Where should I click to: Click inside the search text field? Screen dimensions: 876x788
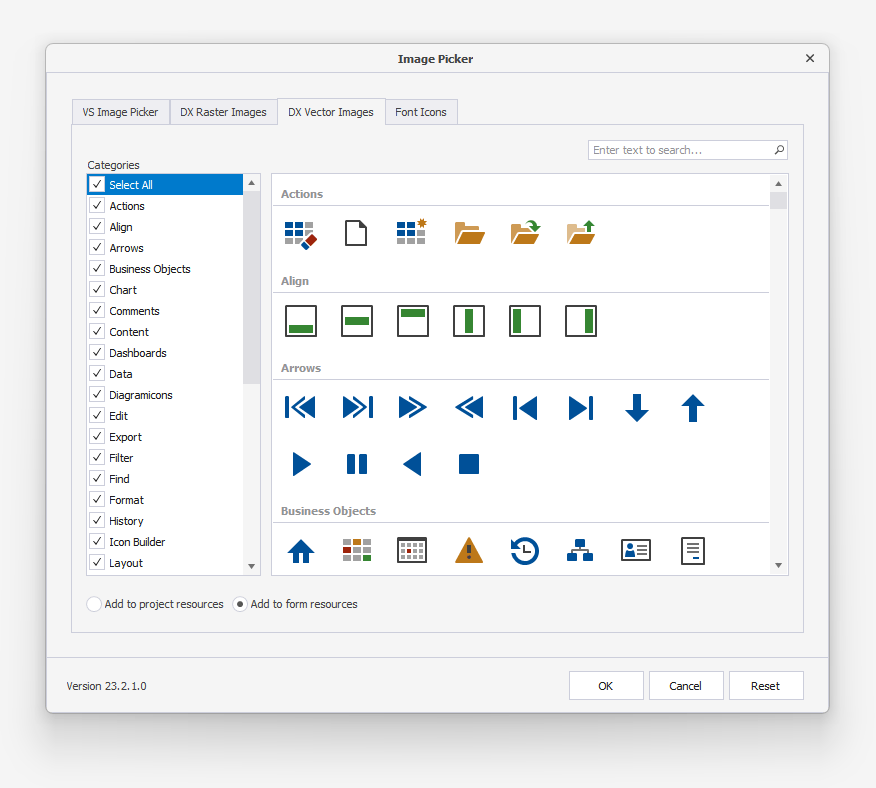click(x=680, y=149)
